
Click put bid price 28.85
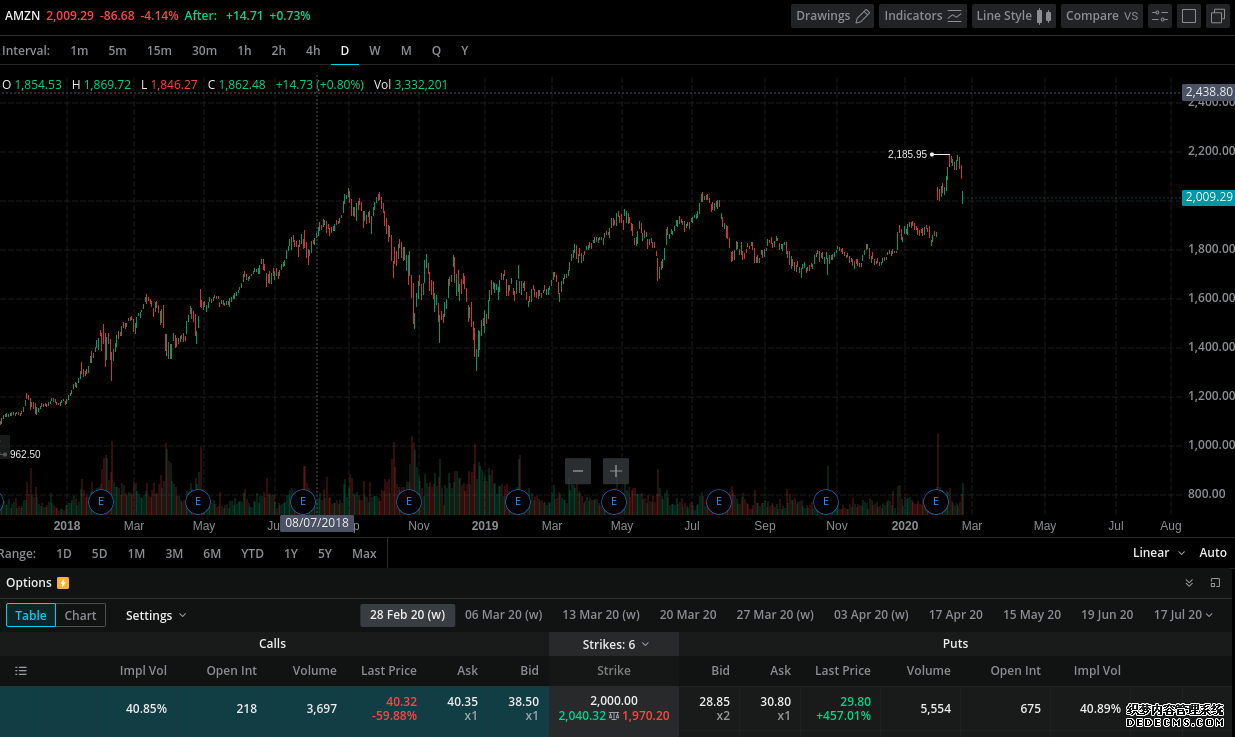[x=714, y=702]
